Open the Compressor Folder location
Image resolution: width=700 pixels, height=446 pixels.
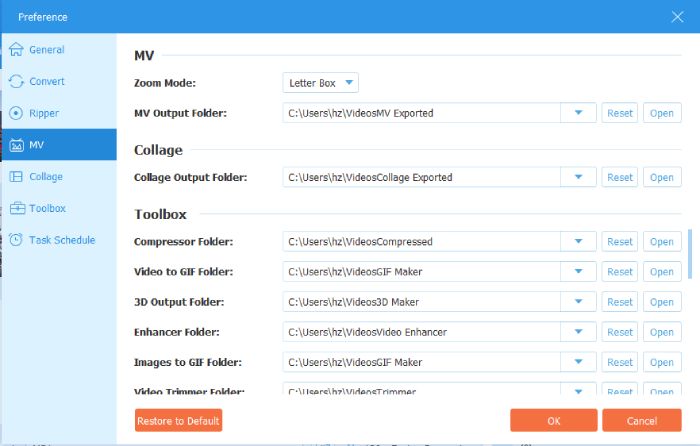pos(662,242)
